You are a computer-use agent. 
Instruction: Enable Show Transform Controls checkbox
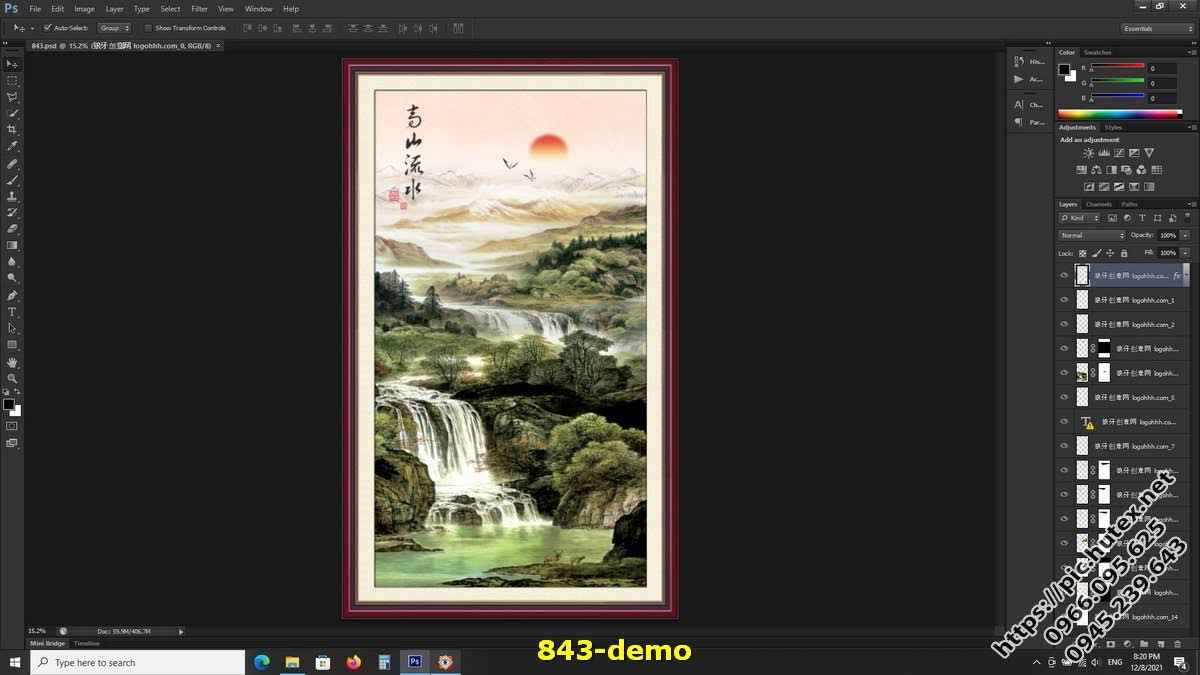click(x=149, y=28)
